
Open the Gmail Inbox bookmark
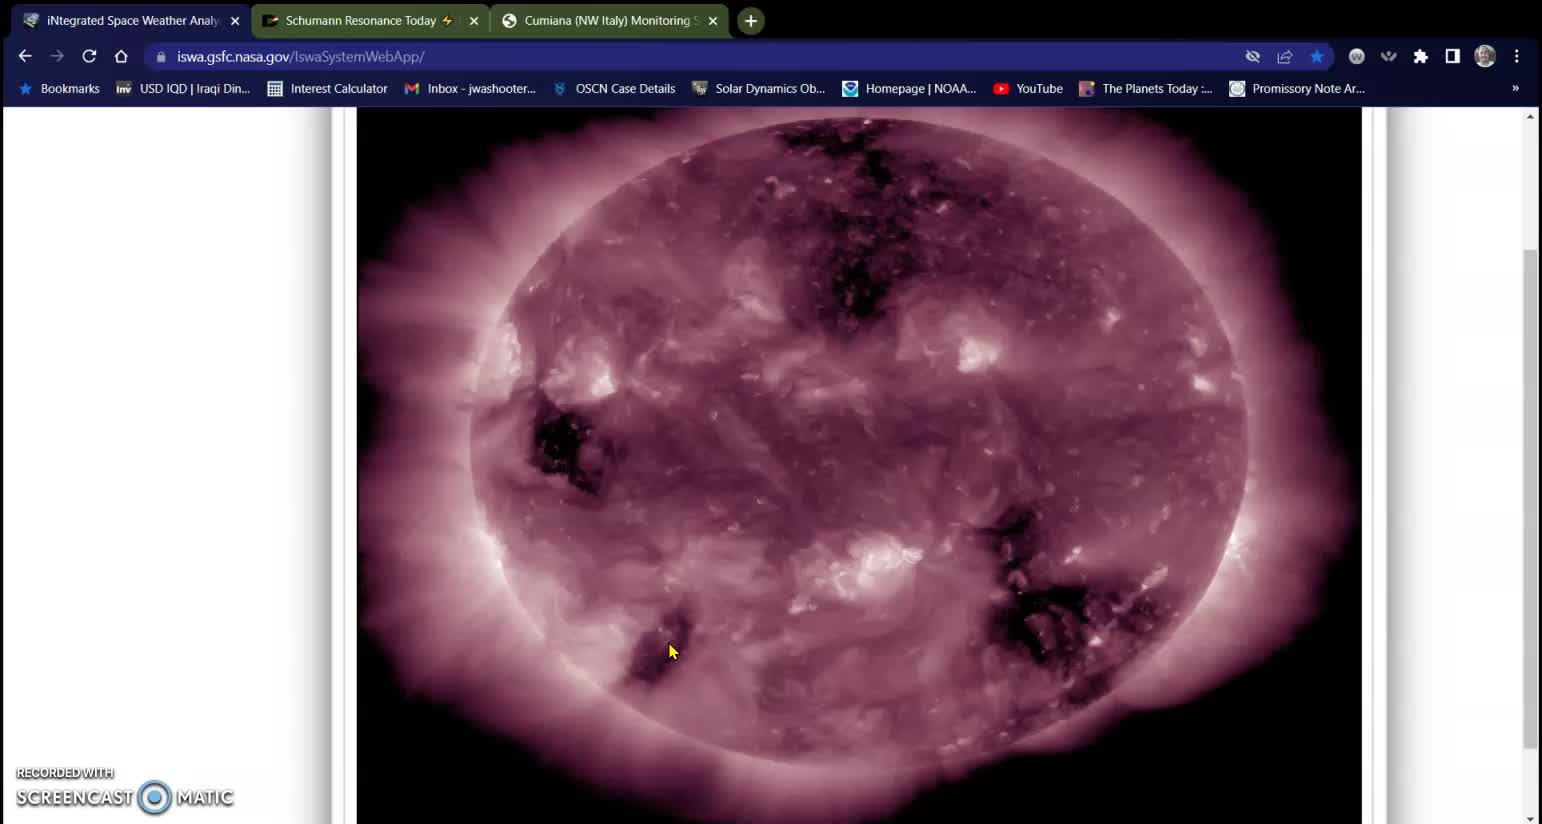470,89
